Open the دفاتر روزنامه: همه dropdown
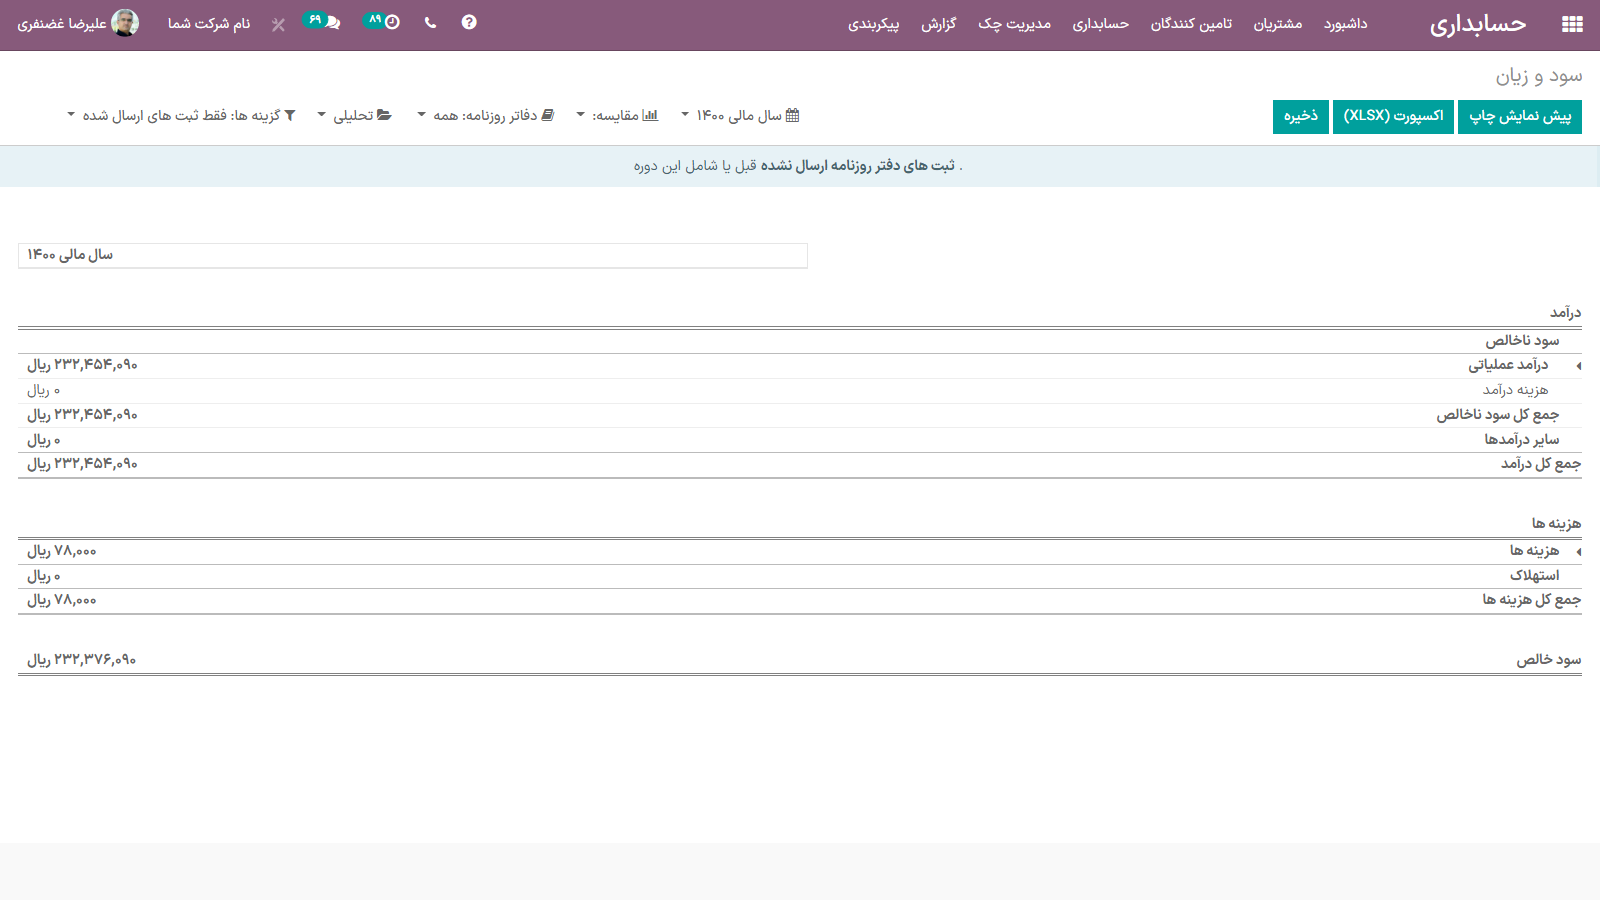Screen dimensions: 1600x900 [485, 115]
